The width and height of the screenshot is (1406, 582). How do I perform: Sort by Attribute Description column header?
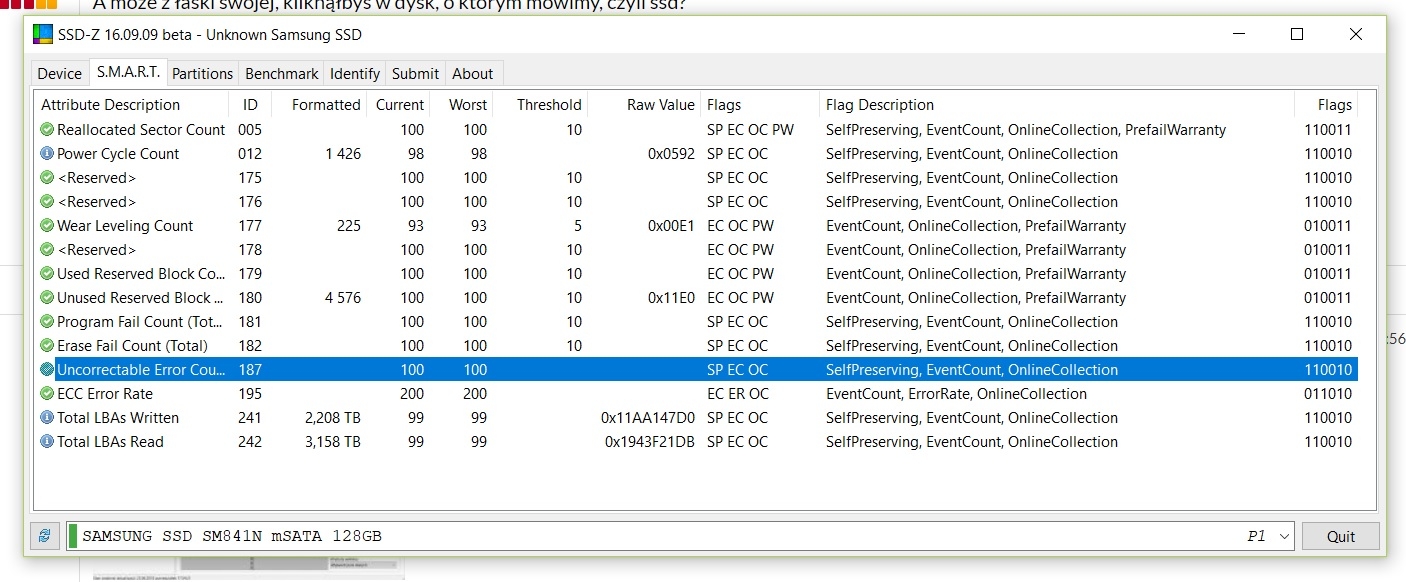click(x=132, y=105)
